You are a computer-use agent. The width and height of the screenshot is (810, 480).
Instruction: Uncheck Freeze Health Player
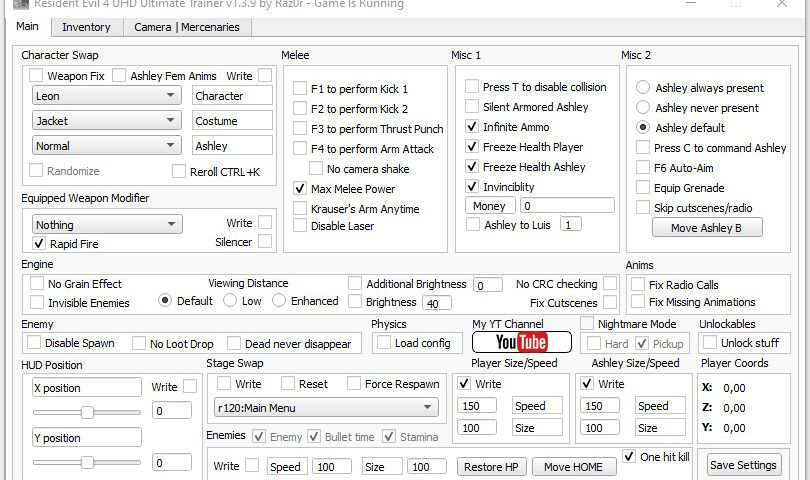pos(472,147)
